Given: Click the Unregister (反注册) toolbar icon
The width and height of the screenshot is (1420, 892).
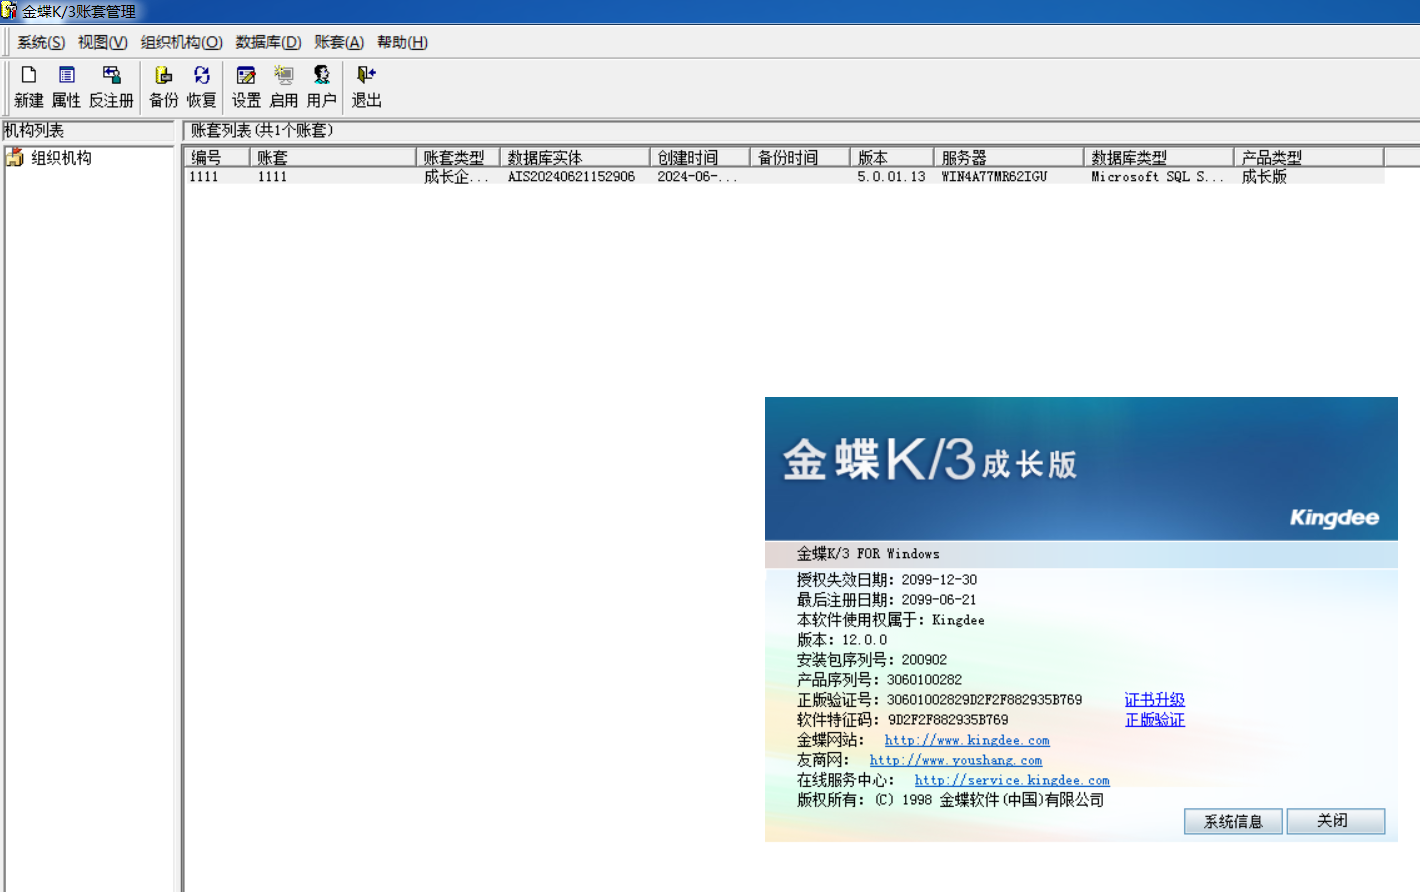Looking at the screenshot, I should [x=111, y=86].
